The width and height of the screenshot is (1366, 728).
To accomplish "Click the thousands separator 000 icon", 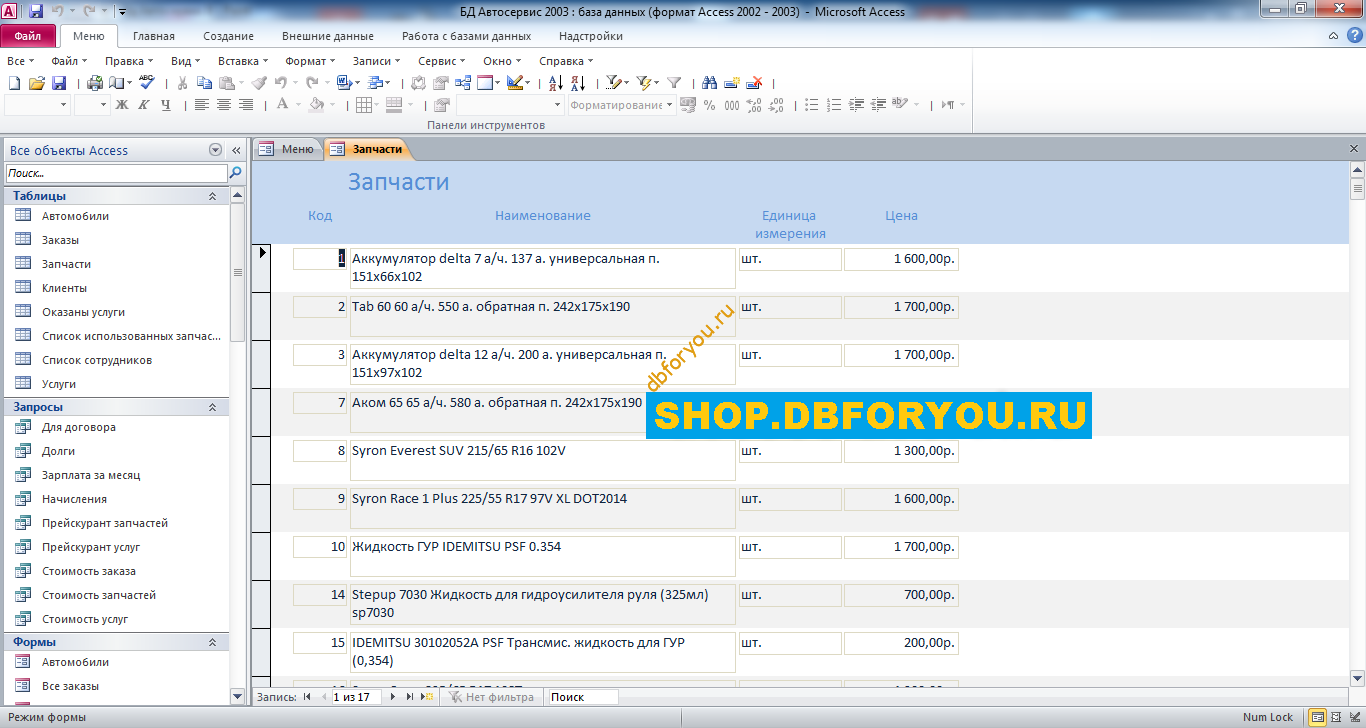I will [731, 105].
